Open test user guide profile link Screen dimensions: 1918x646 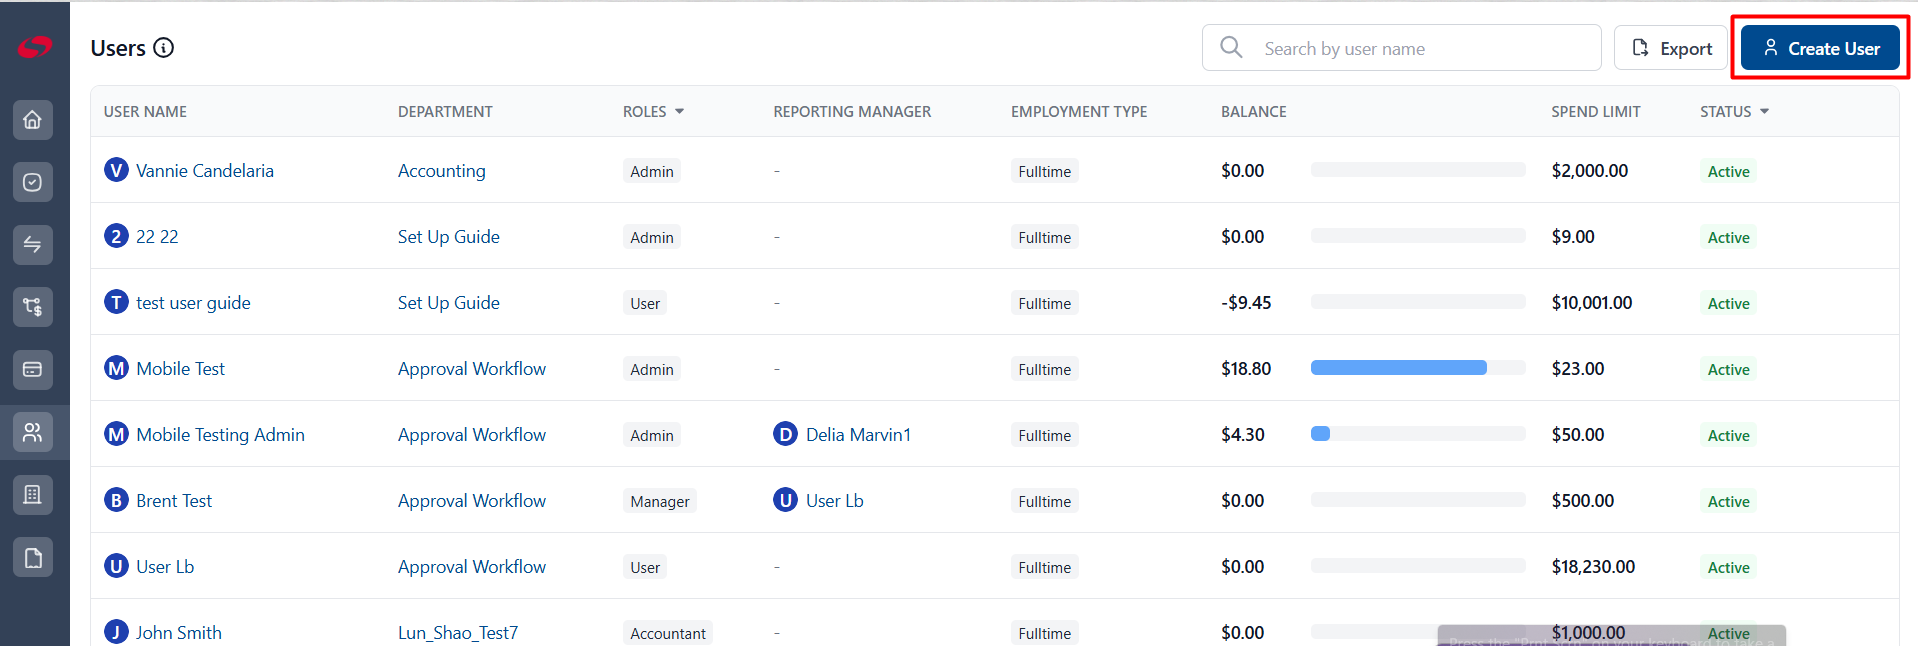[x=193, y=302]
